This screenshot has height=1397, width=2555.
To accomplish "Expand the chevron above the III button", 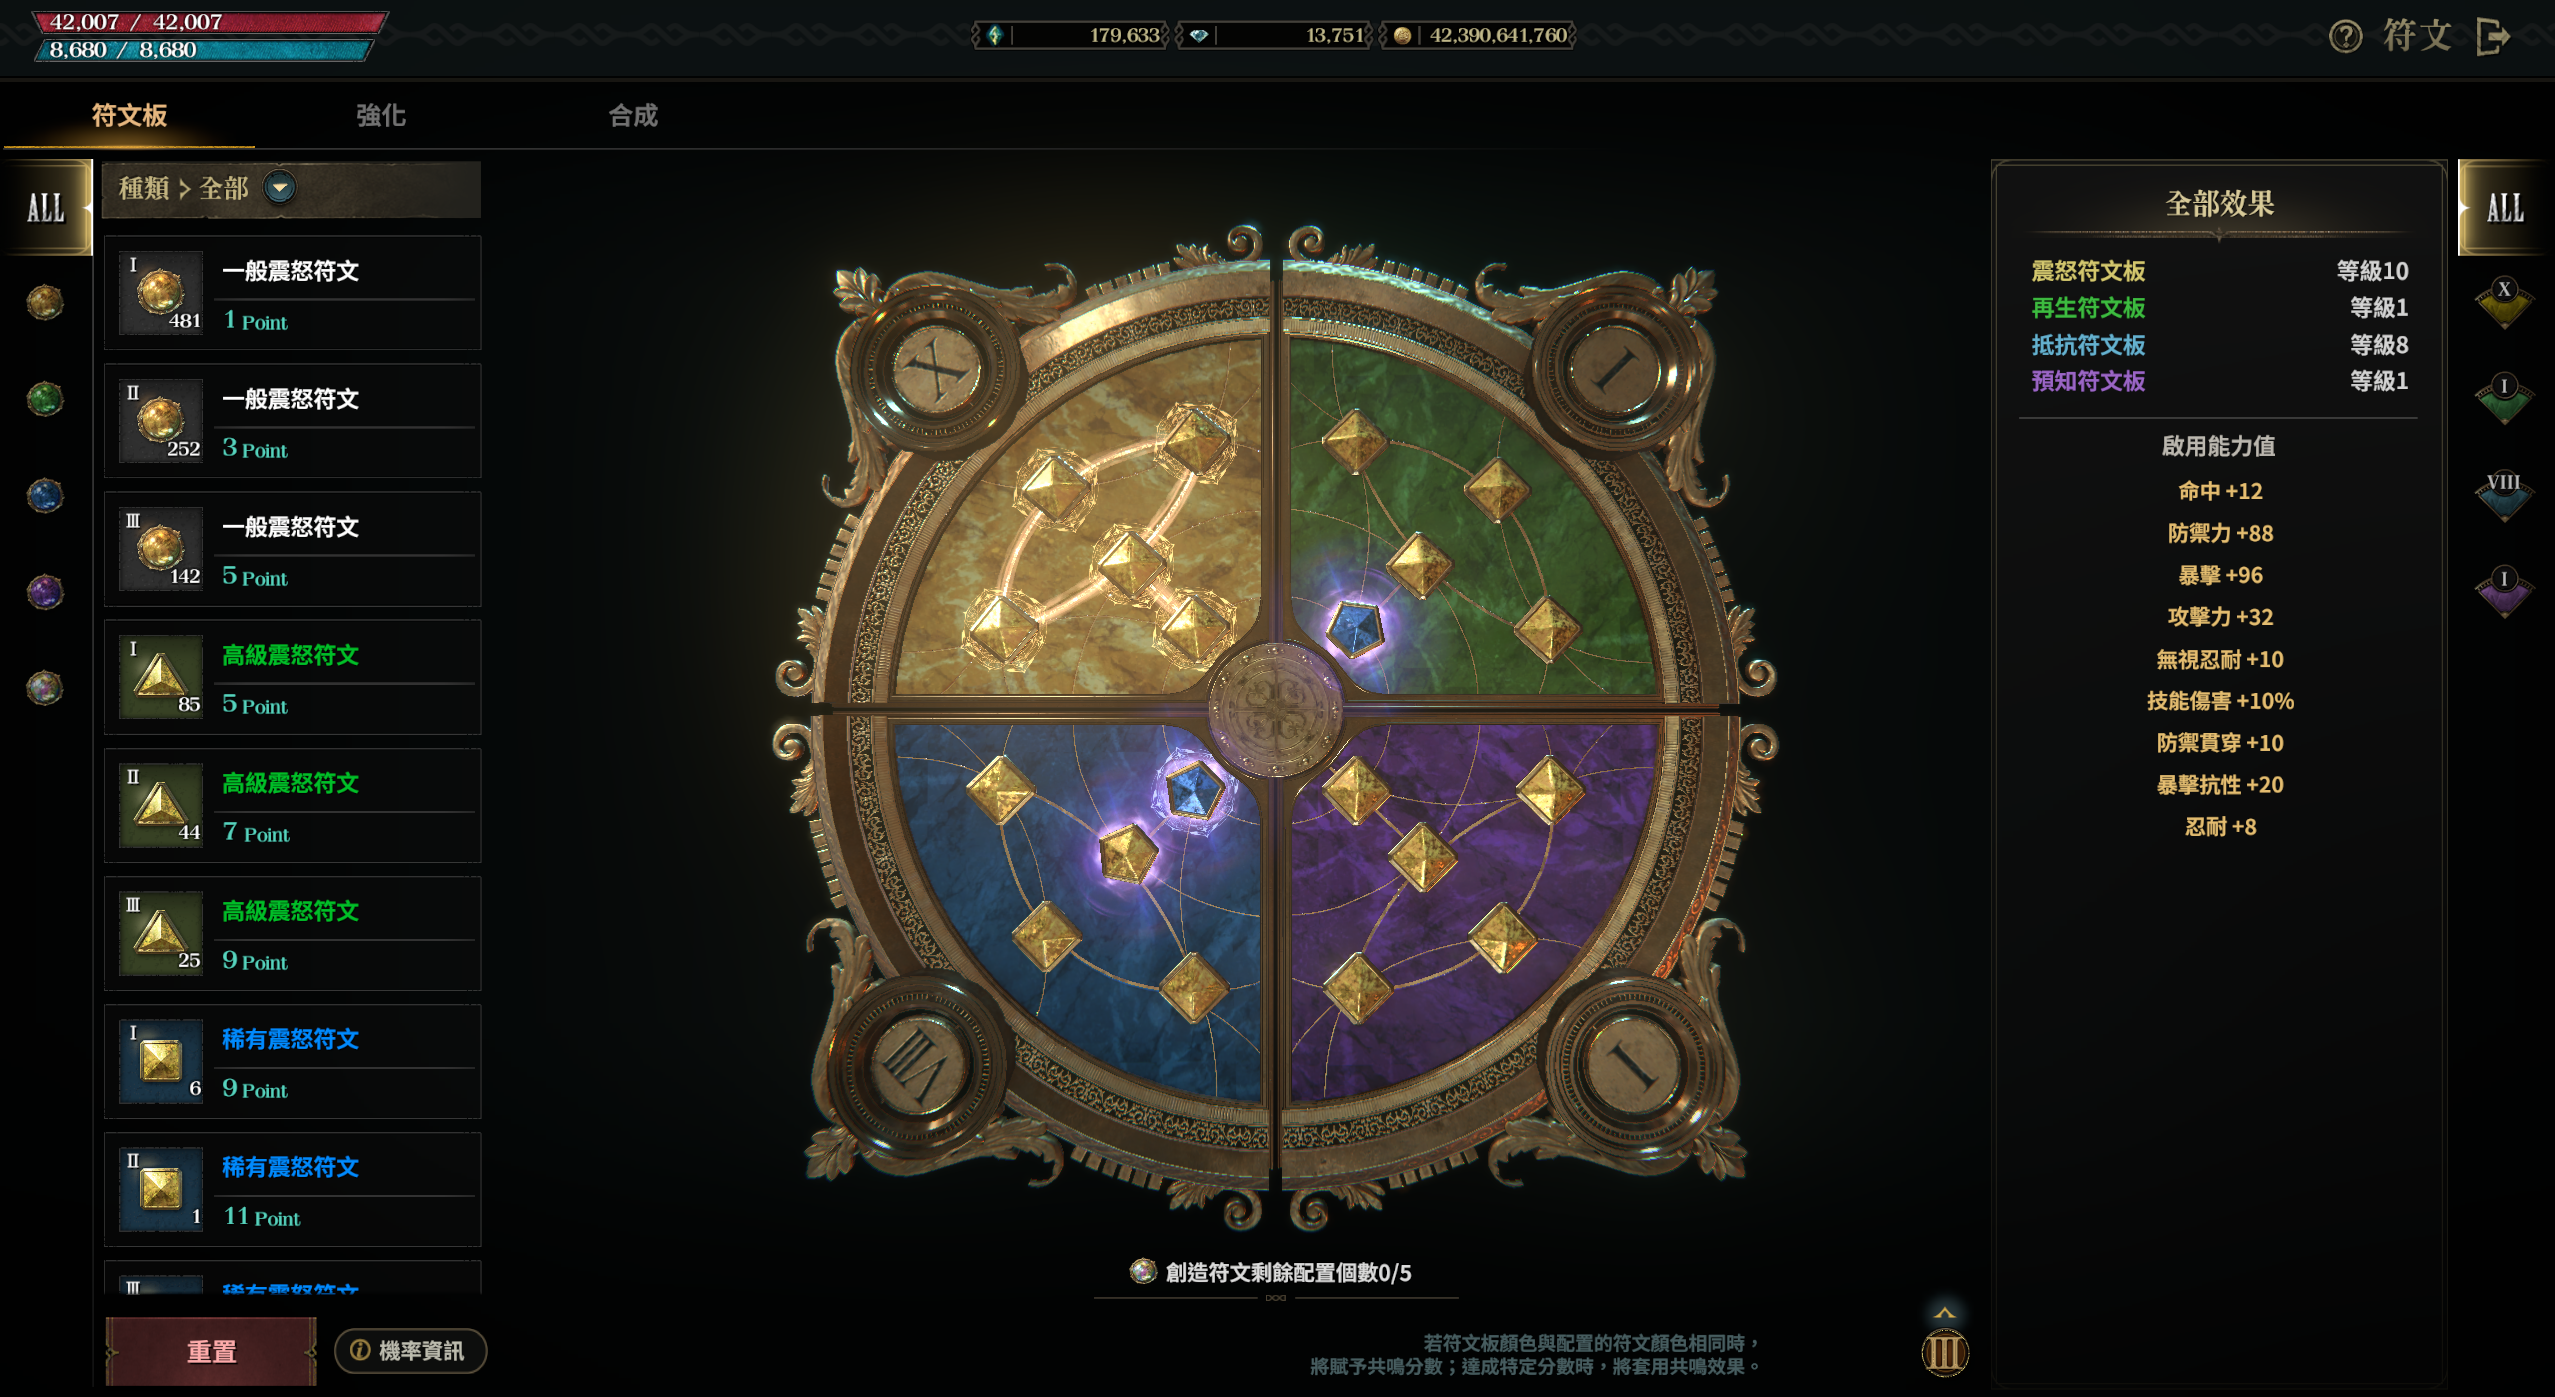I will (x=1944, y=1312).
